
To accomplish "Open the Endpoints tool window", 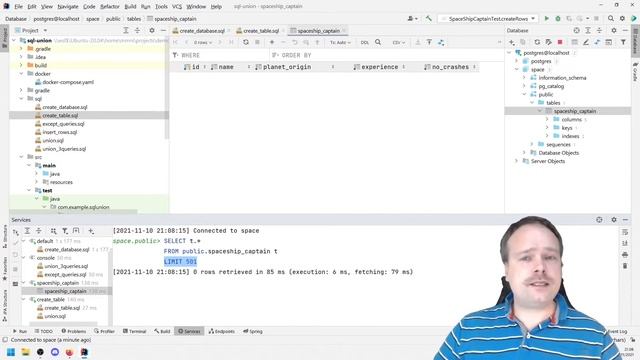I will [222, 331].
